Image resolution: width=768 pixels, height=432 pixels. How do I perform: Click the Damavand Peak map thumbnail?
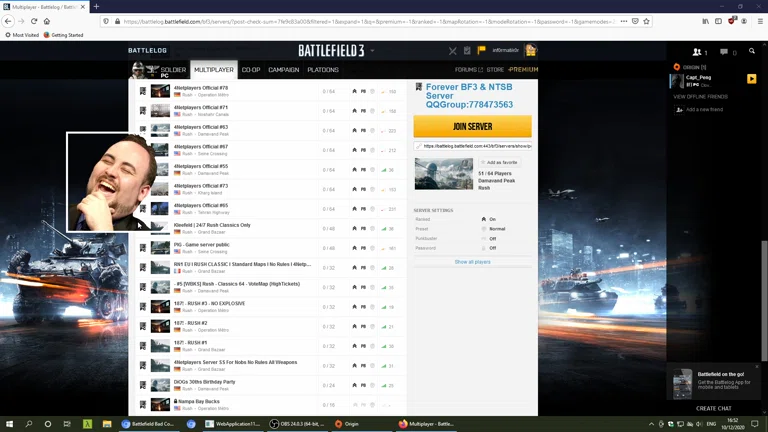[x=444, y=173]
